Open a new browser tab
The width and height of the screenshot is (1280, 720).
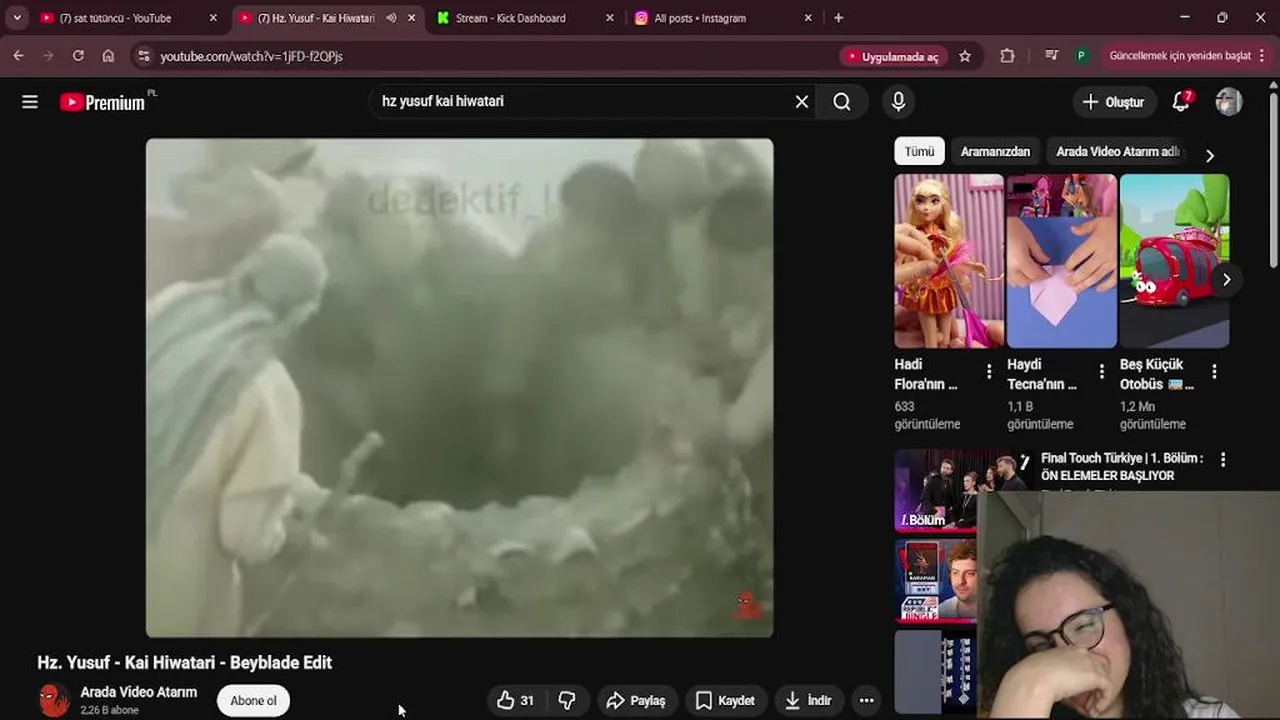pos(838,18)
